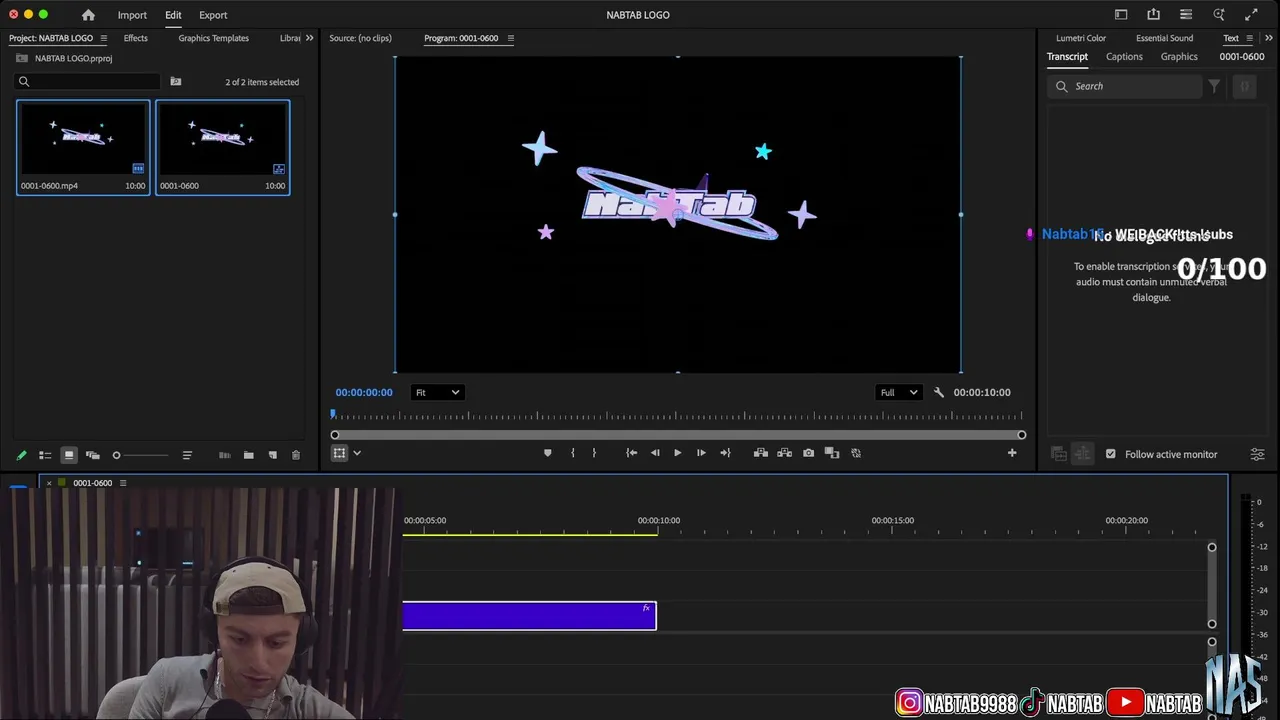
Task: Click the Transcript search field
Action: click(x=1125, y=86)
